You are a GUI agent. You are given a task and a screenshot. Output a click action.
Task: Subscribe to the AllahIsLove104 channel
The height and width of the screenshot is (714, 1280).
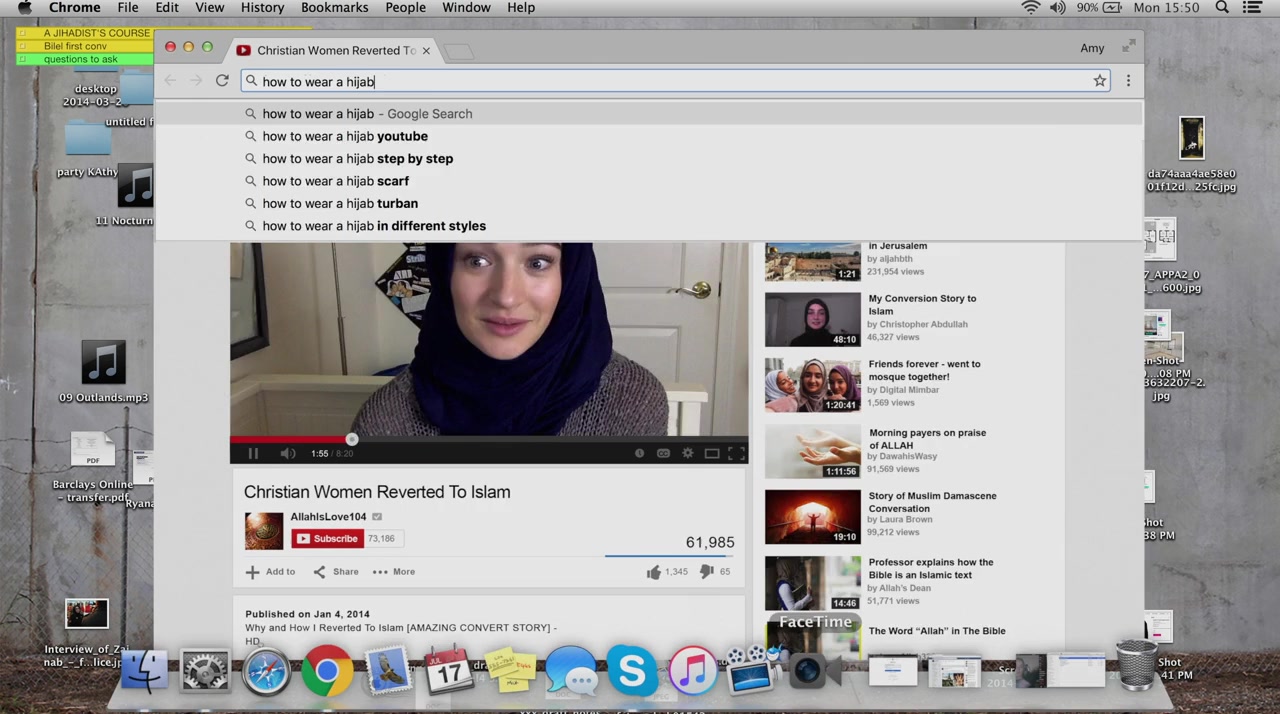coord(327,539)
